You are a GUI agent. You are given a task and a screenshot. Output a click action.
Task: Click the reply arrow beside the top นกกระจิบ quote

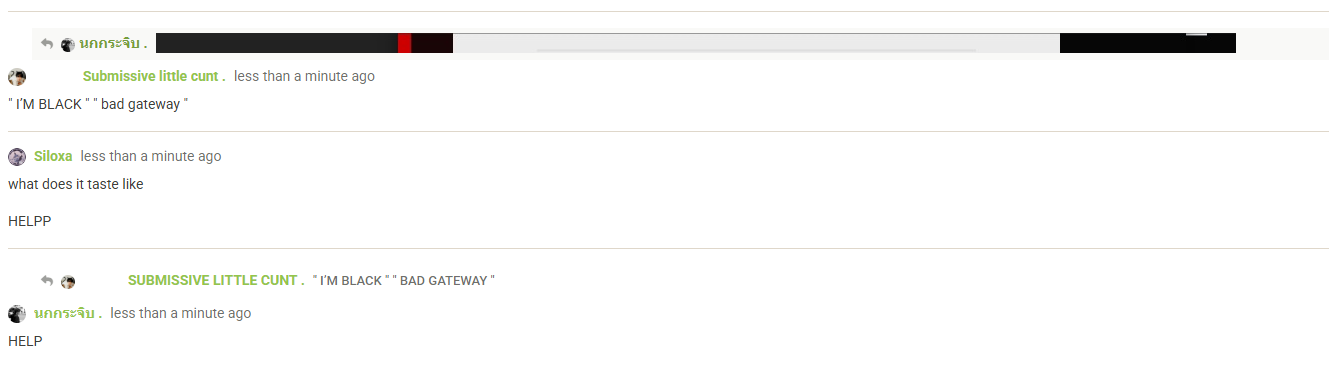[x=46, y=44]
